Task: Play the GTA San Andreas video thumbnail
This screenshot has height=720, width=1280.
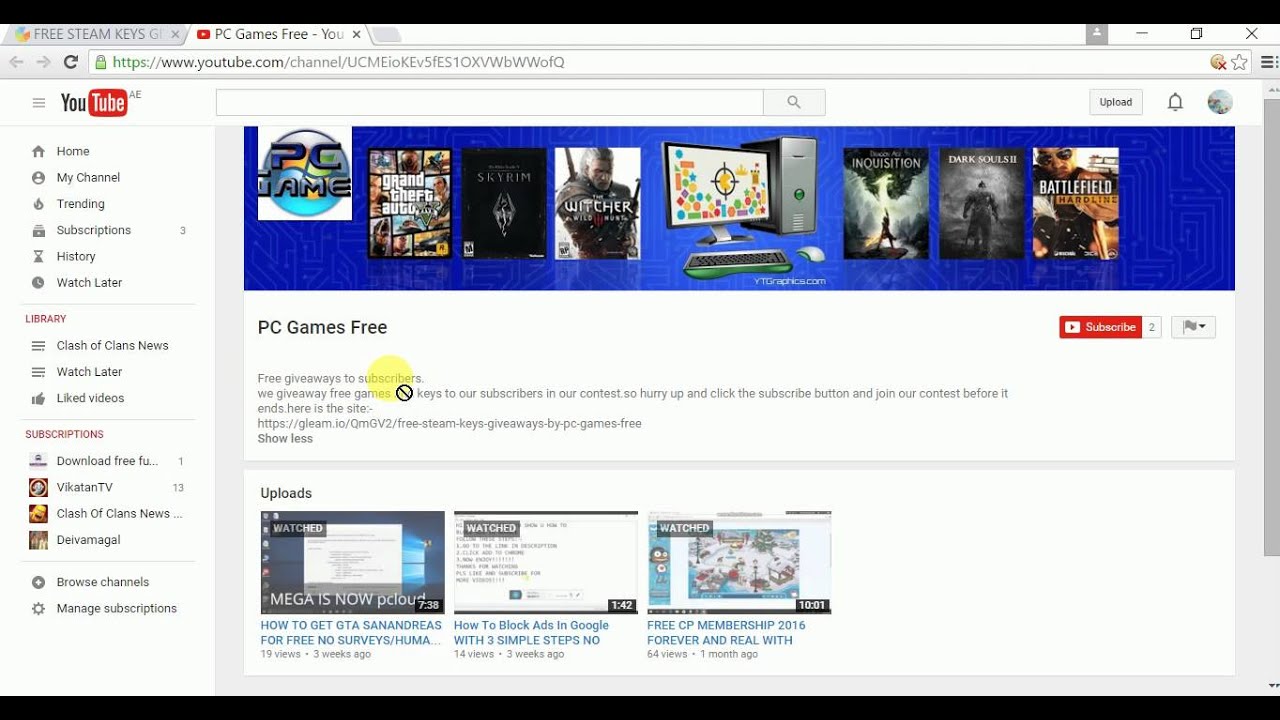Action: click(352, 562)
